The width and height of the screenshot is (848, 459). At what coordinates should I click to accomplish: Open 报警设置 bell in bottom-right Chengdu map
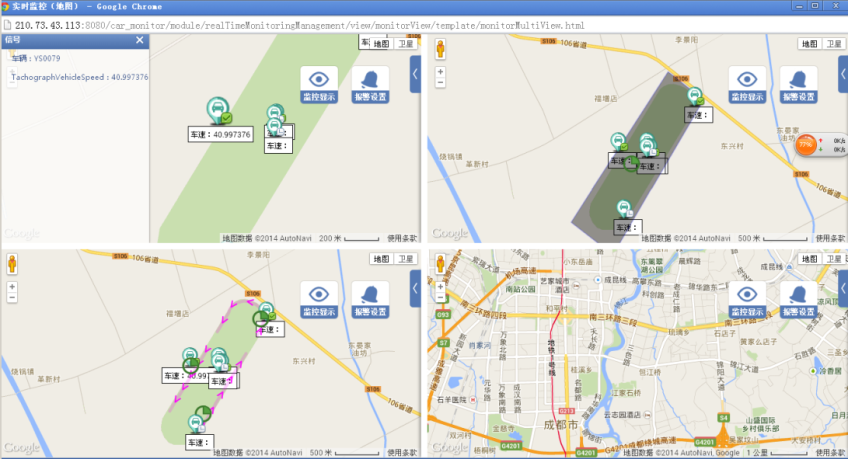pyautogui.click(x=799, y=300)
